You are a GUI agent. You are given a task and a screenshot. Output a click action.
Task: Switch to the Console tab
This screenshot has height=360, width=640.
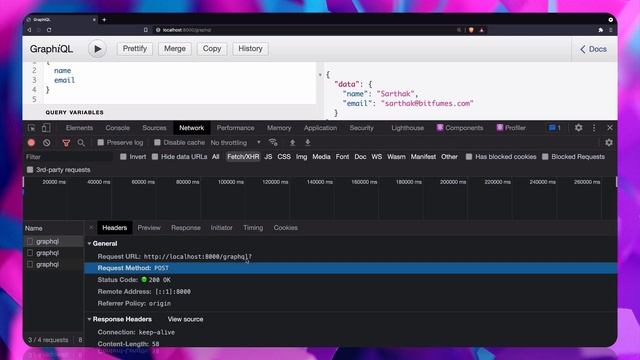[x=117, y=128]
